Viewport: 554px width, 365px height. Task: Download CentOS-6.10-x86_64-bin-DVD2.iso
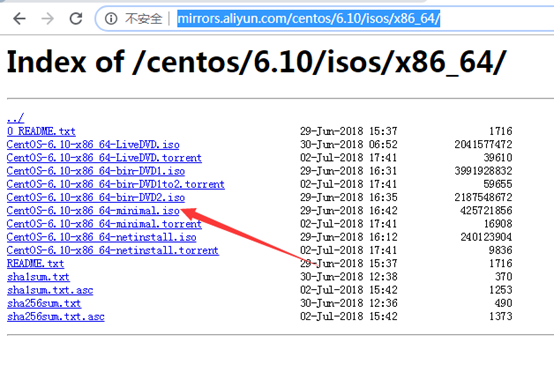click(x=96, y=198)
